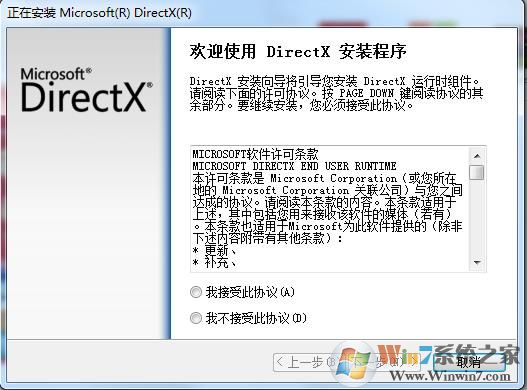The height and width of the screenshot is (390, 527).
Task: Click the scroll-up arrow of the license box
Action: tap(477, 156)
